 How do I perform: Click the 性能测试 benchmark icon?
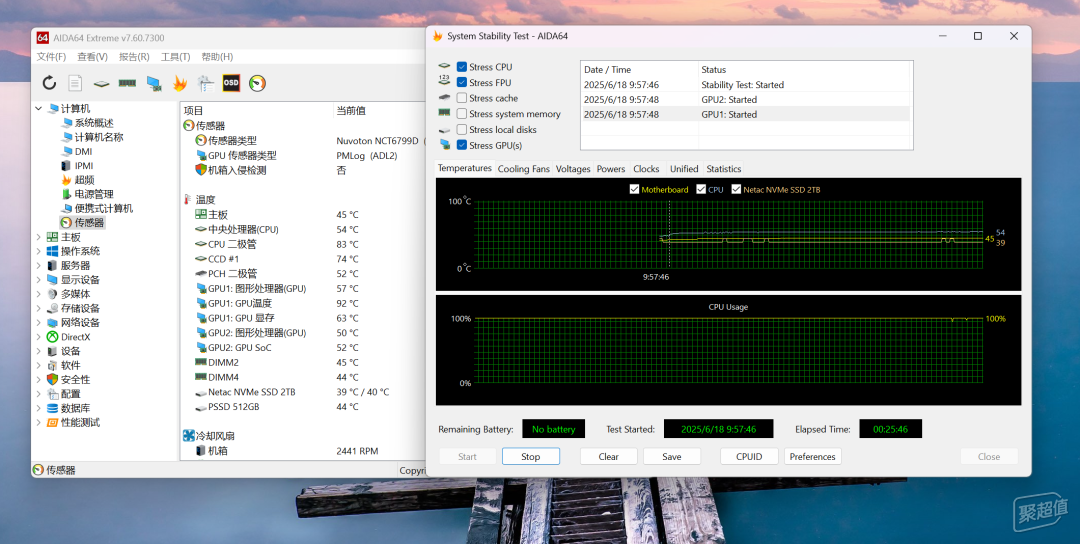(52, 422)
